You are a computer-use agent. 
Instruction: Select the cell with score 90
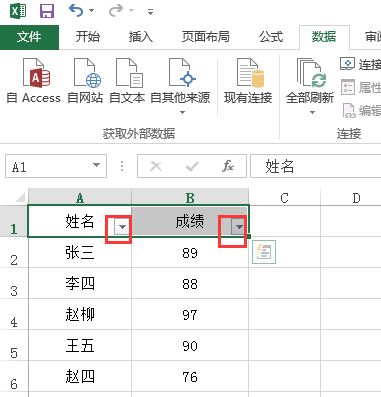pyautogui.click(x=190, y=345)
